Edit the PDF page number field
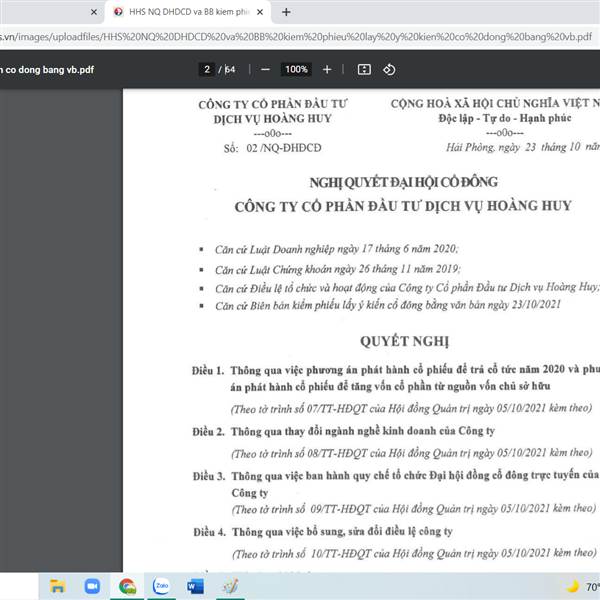Screen dimensions: 600x600 [207, 69]
